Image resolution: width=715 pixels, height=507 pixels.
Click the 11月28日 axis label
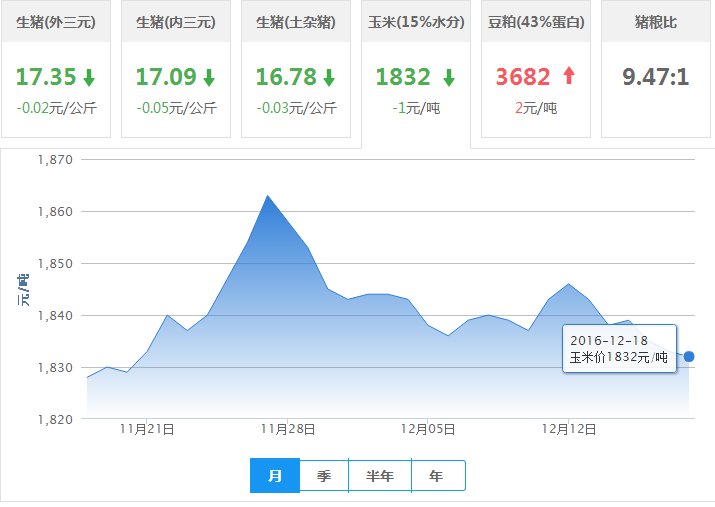[x=288, y=429]
